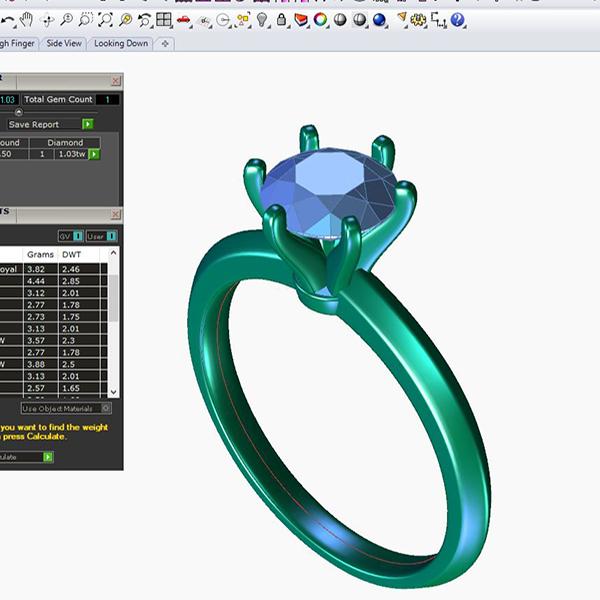Click the Diamond column header
The height and width of the screenshot is (600, 600).
click(65, 143)
